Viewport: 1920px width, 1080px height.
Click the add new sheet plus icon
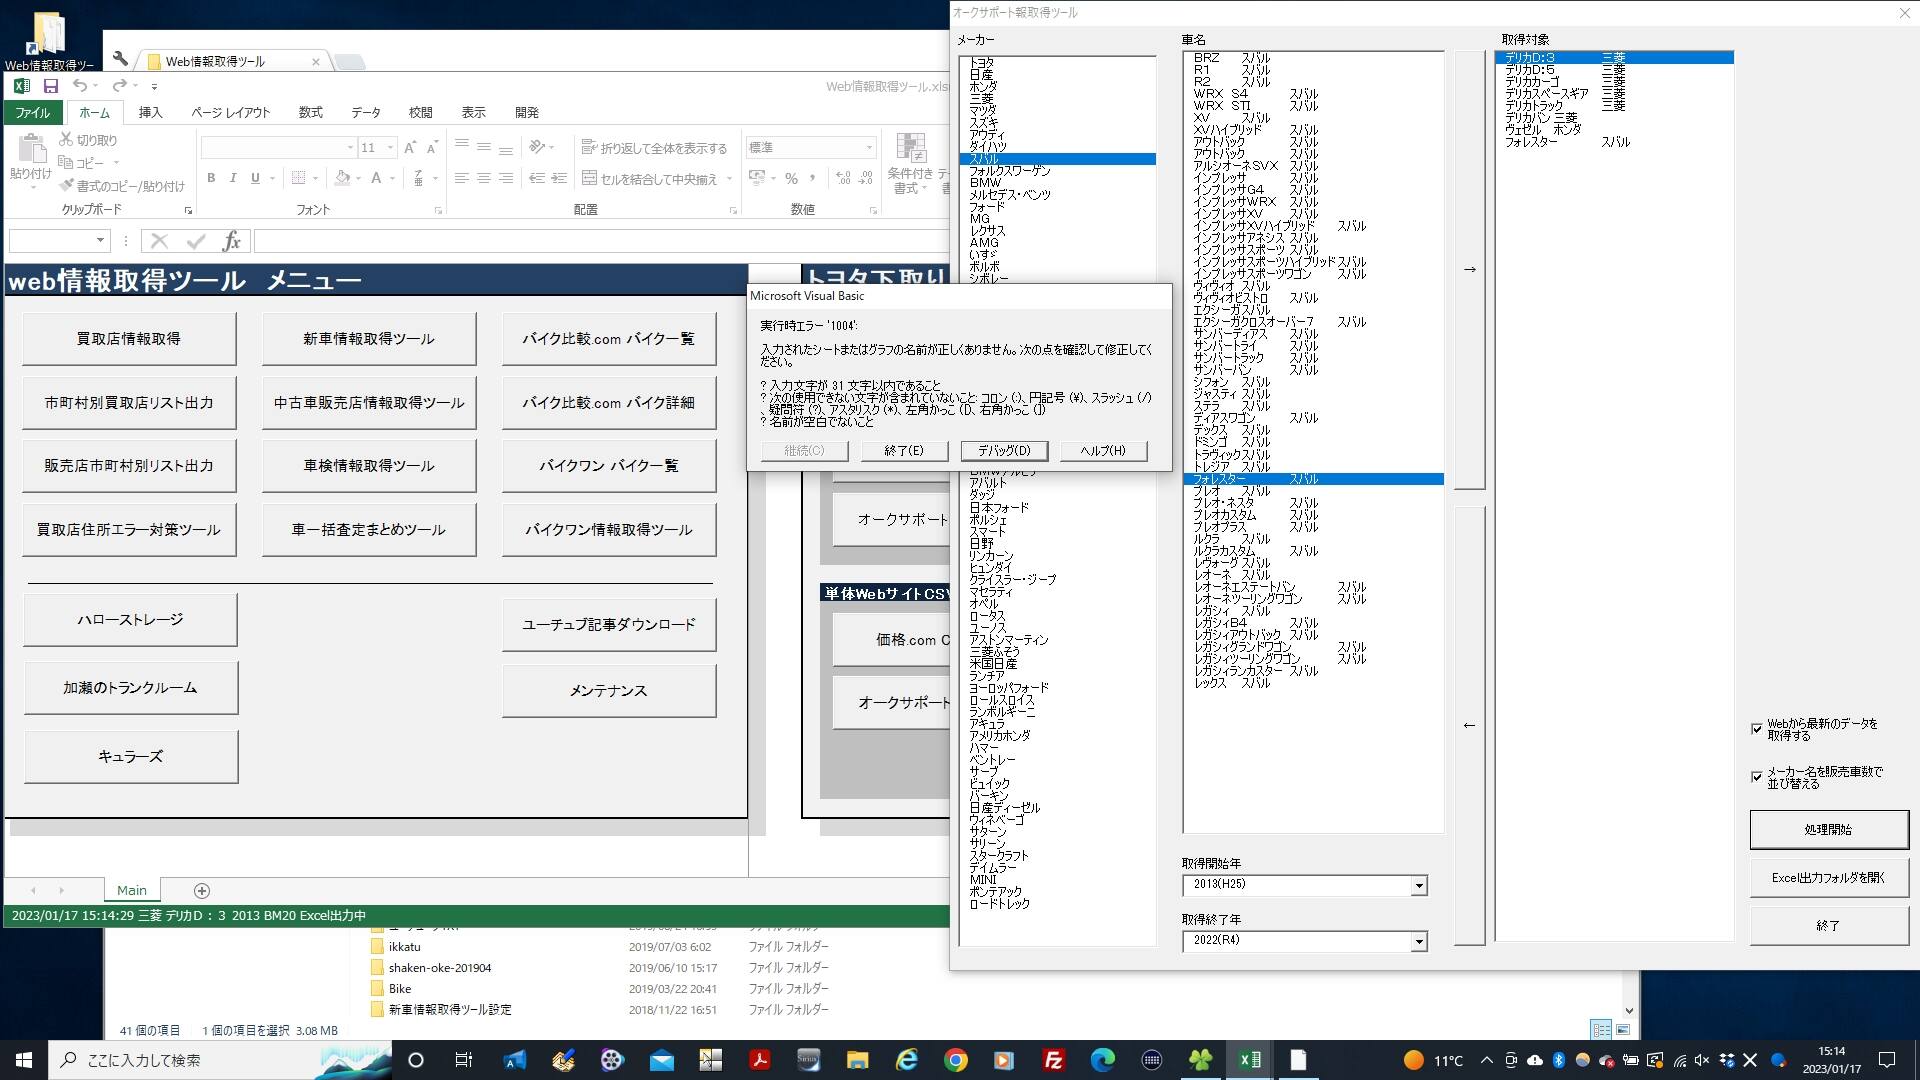click(201, 891)
